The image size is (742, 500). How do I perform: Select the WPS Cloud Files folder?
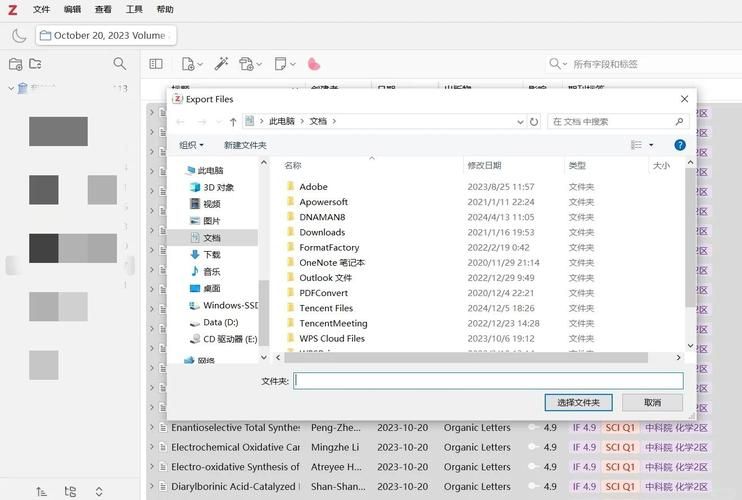[332, 338]
